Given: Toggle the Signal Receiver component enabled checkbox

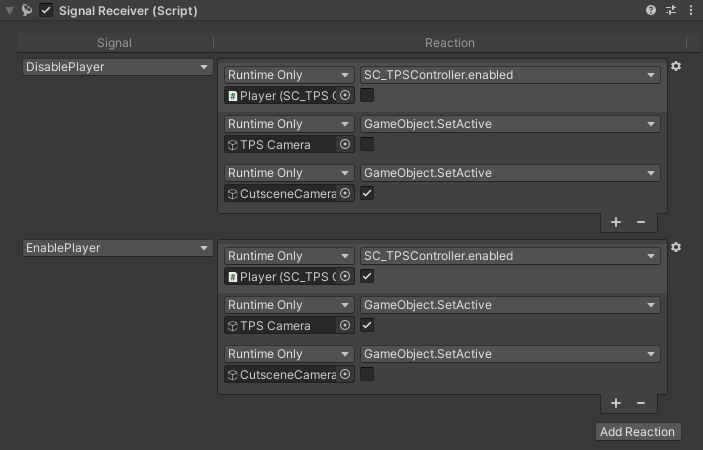Looking at the screenshot, I should (46, 11).
